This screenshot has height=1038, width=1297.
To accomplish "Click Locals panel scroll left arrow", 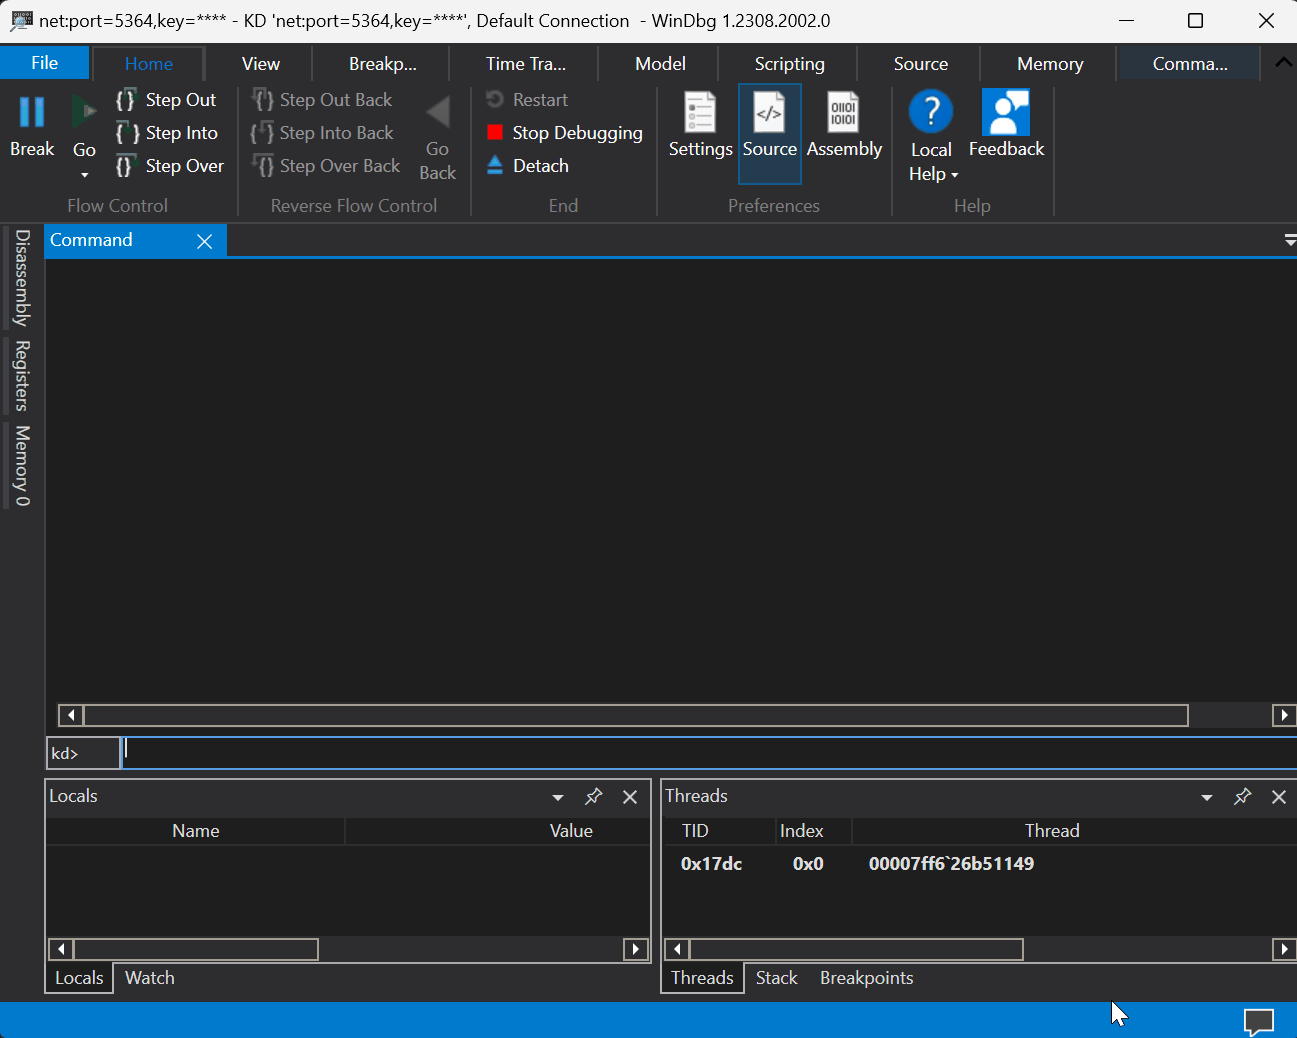I will click(x=61, y=949).
